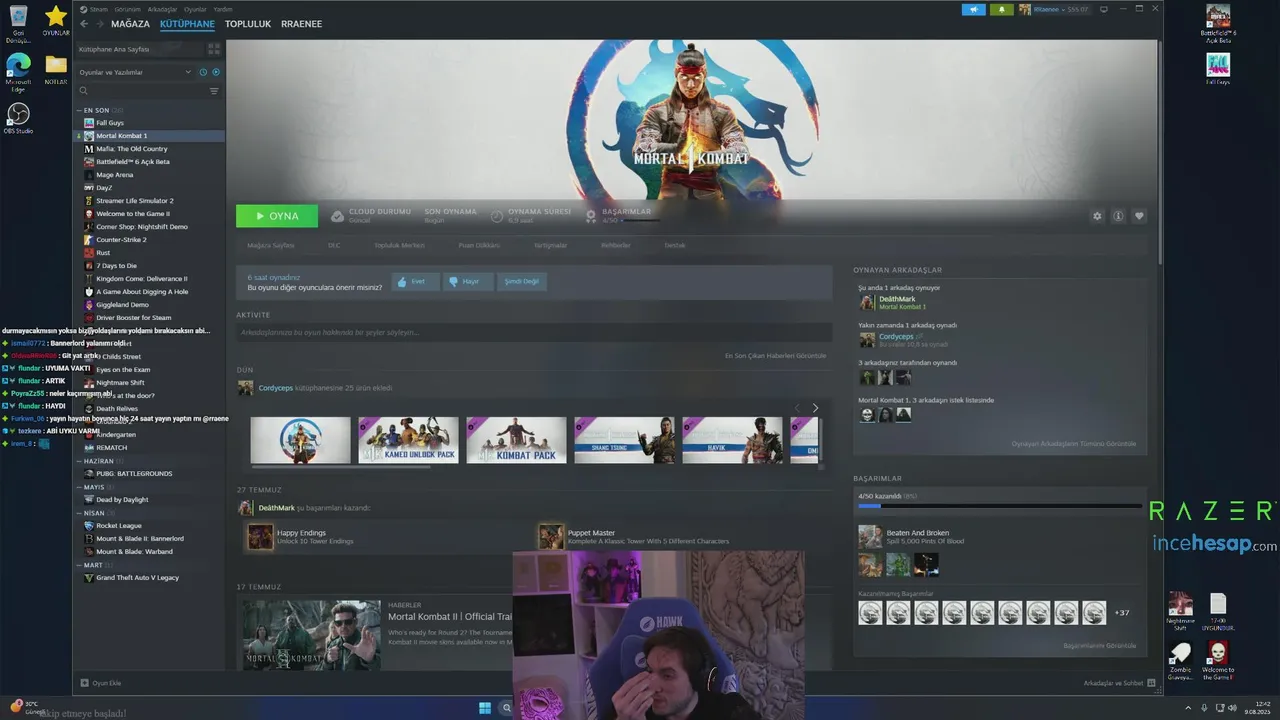Screen dimensions: 1280x720
Task: Open Mağaza Sayfası game link
Action: point(271,245)
